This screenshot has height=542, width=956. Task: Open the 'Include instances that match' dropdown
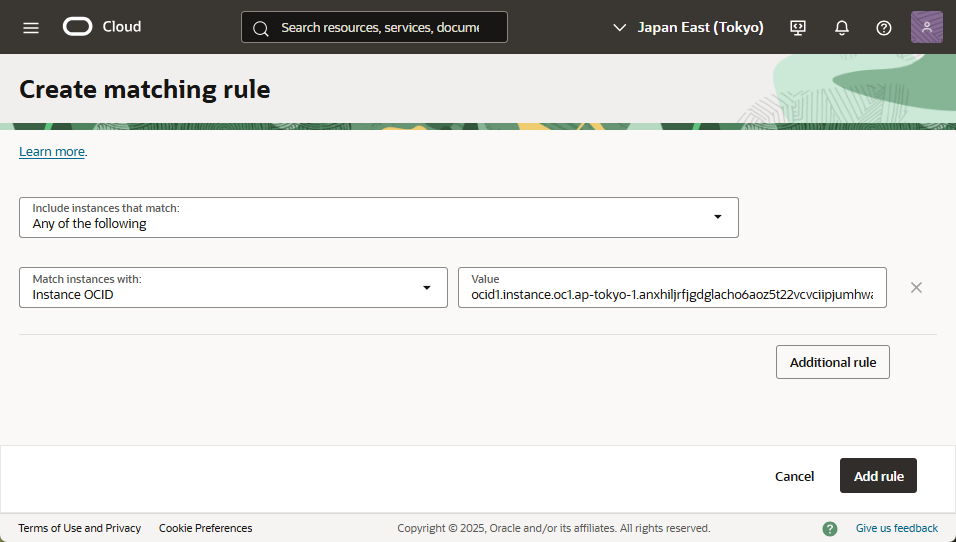[378, 217]
